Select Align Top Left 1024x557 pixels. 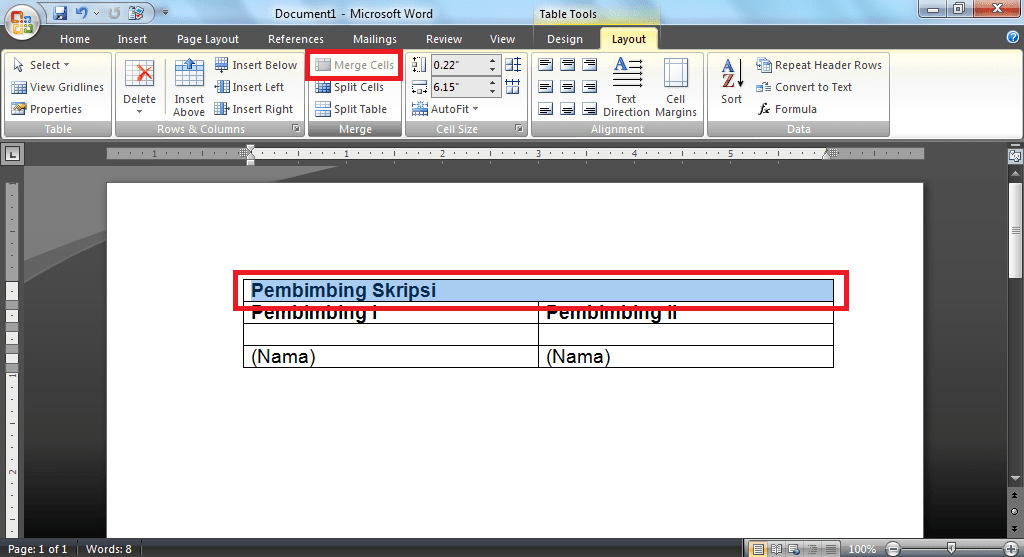pyautogui.click(x=546, y=65)
